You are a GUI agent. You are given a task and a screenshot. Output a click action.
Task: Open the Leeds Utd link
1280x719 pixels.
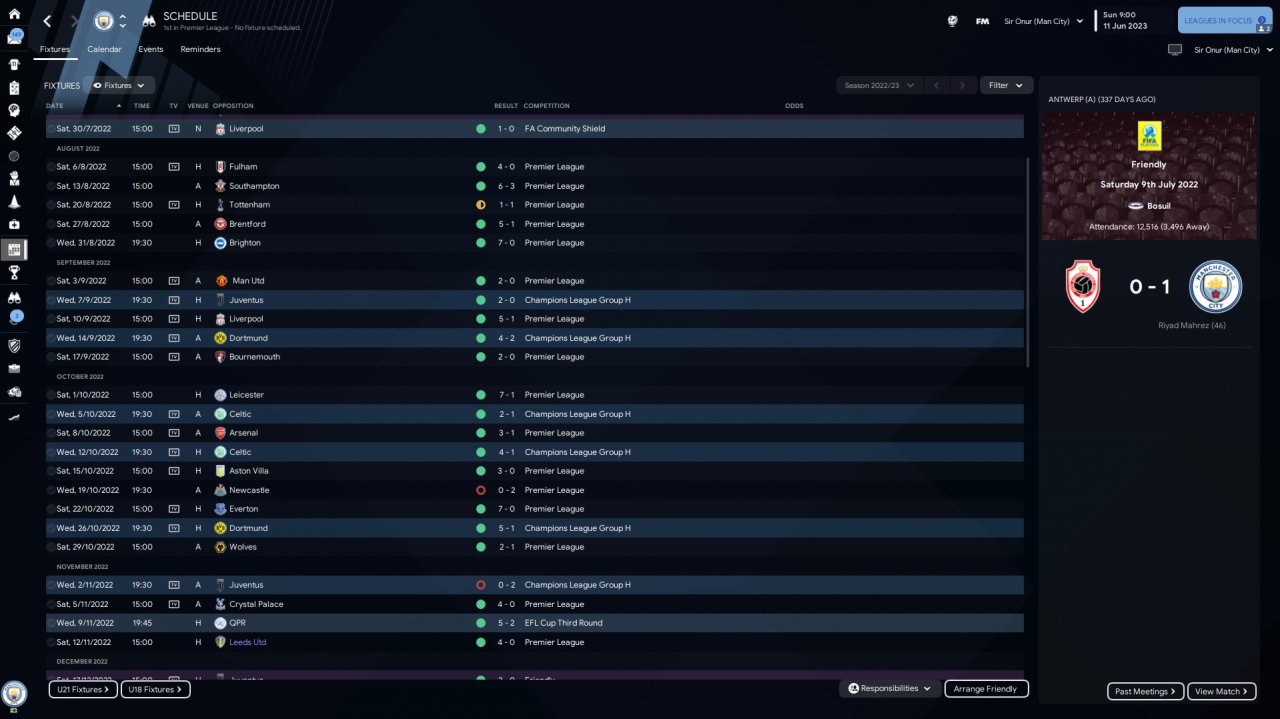(x=247, y=642)
